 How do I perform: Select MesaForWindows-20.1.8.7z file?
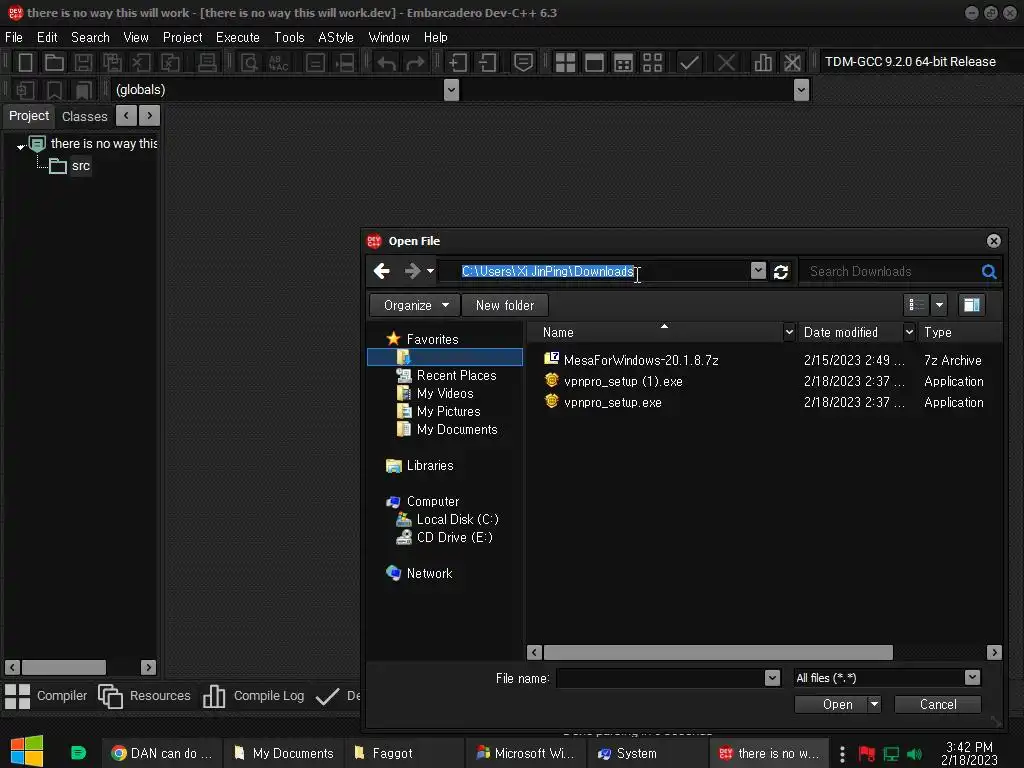[x=641, y=360]
